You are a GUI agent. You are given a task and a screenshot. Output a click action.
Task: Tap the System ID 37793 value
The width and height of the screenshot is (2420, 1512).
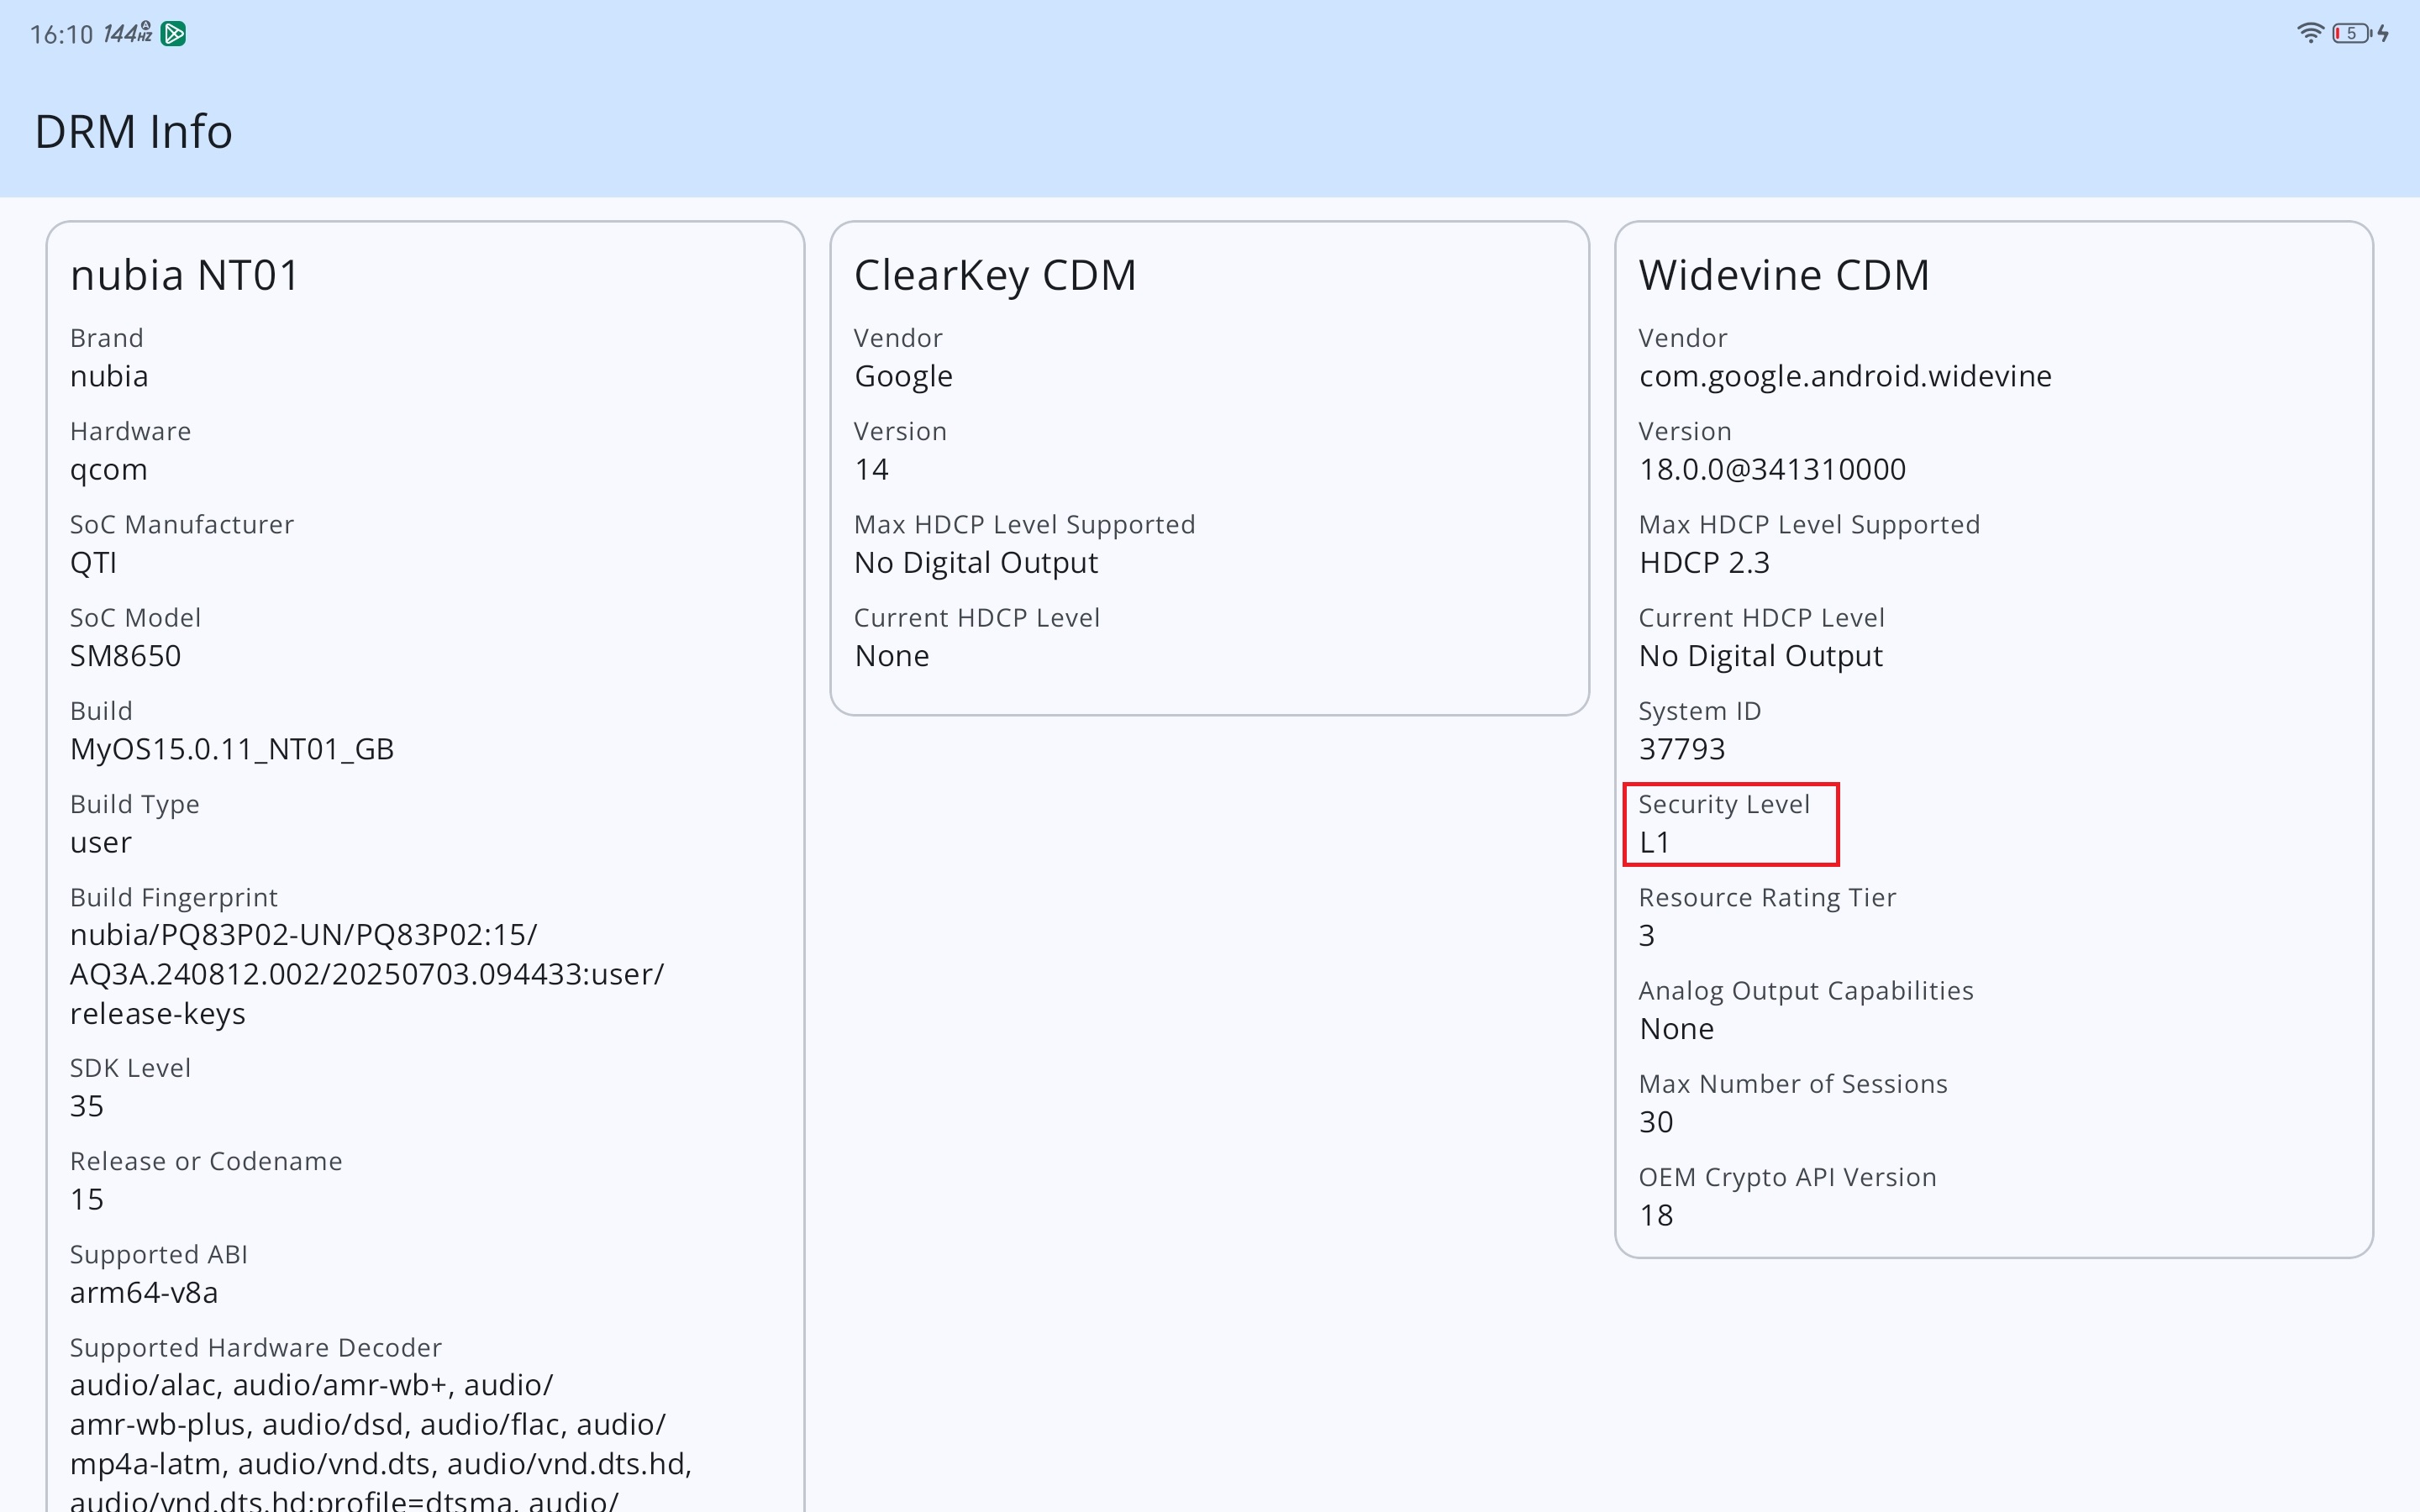[x=1681, y=749]
